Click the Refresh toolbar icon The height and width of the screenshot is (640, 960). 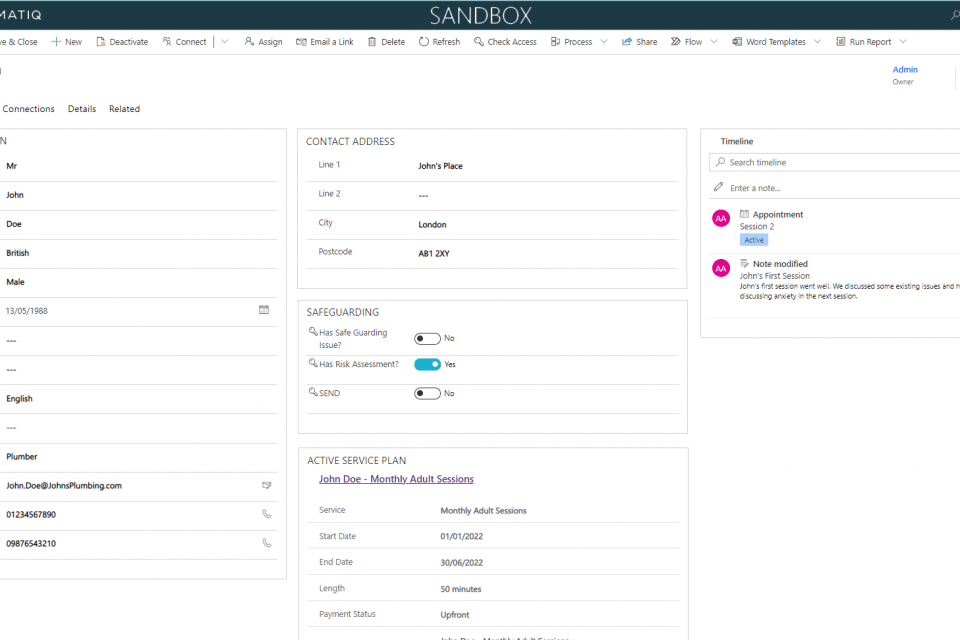(x=424, y=42)
